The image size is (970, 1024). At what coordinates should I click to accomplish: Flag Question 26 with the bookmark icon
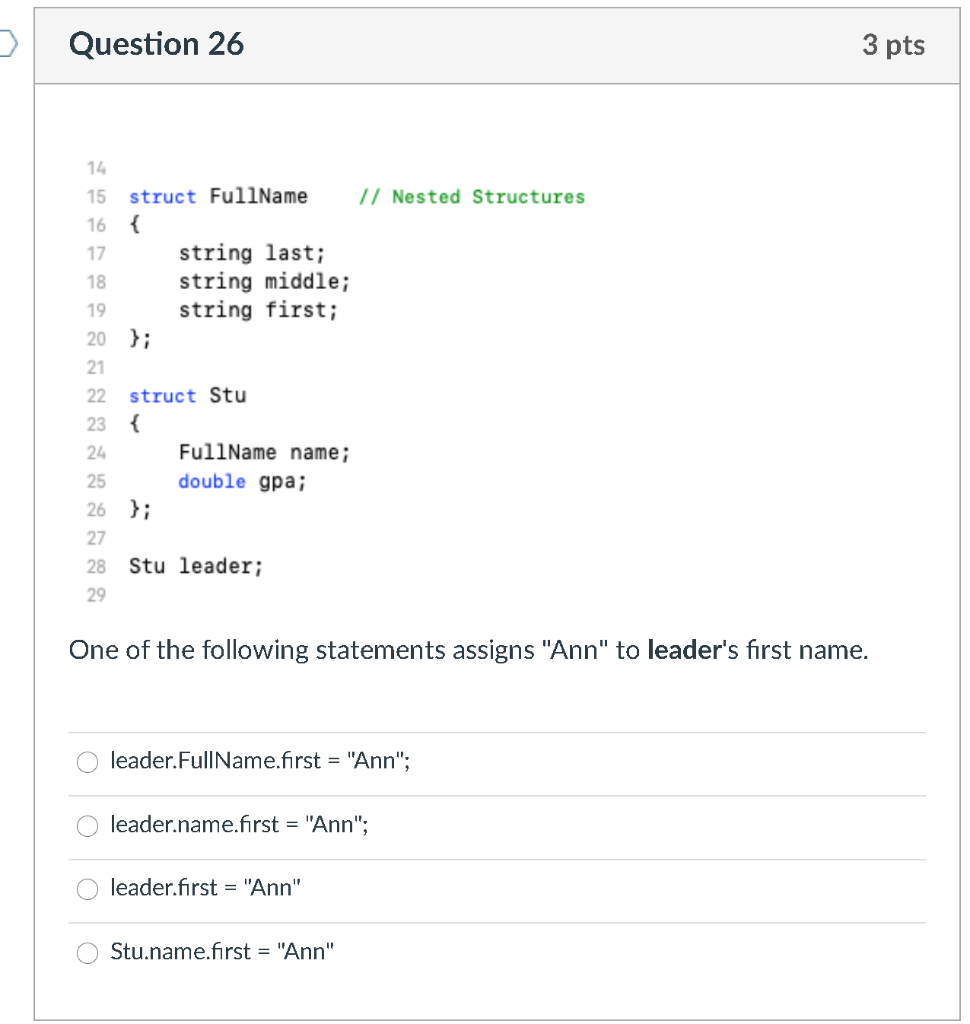8,44
